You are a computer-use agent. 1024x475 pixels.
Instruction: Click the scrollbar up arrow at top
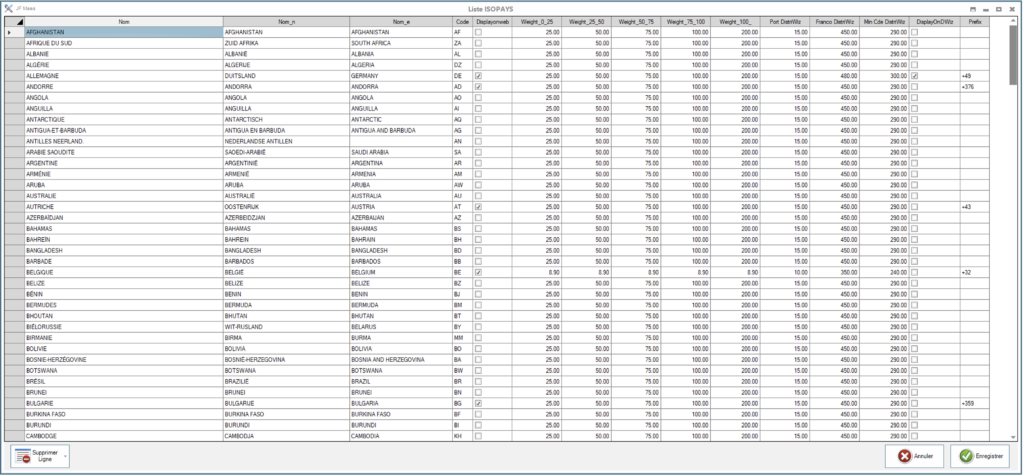(x=1014, y=21)
